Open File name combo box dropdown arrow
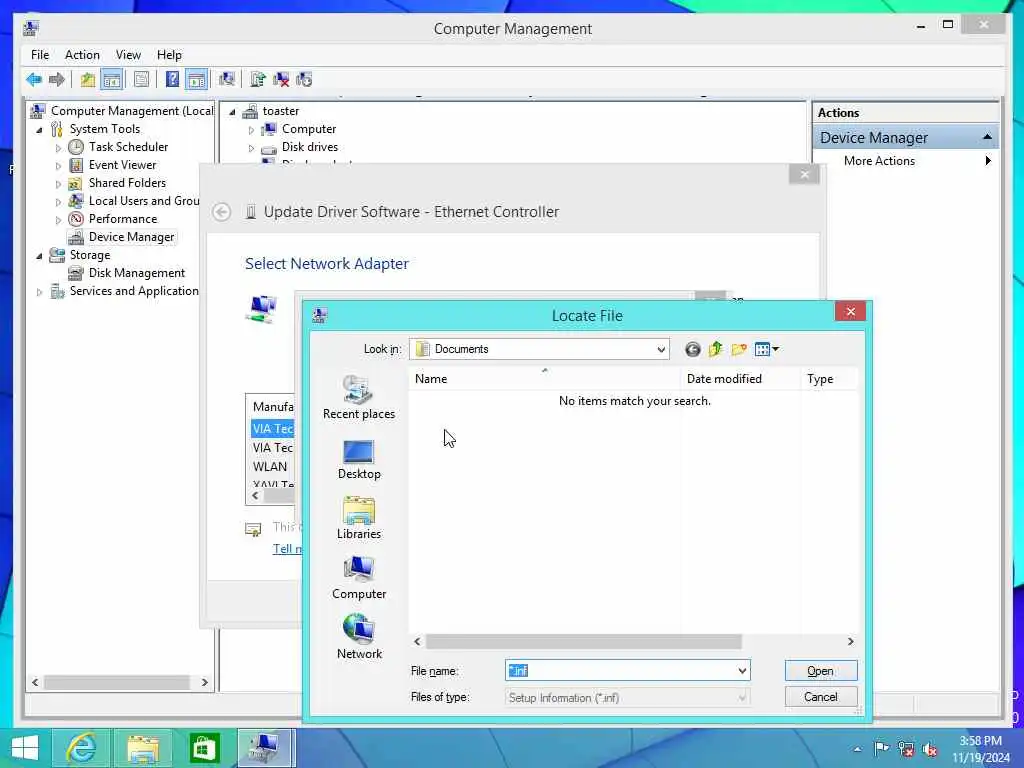This screenshot has width=1024, height=768. pos(742,671)
